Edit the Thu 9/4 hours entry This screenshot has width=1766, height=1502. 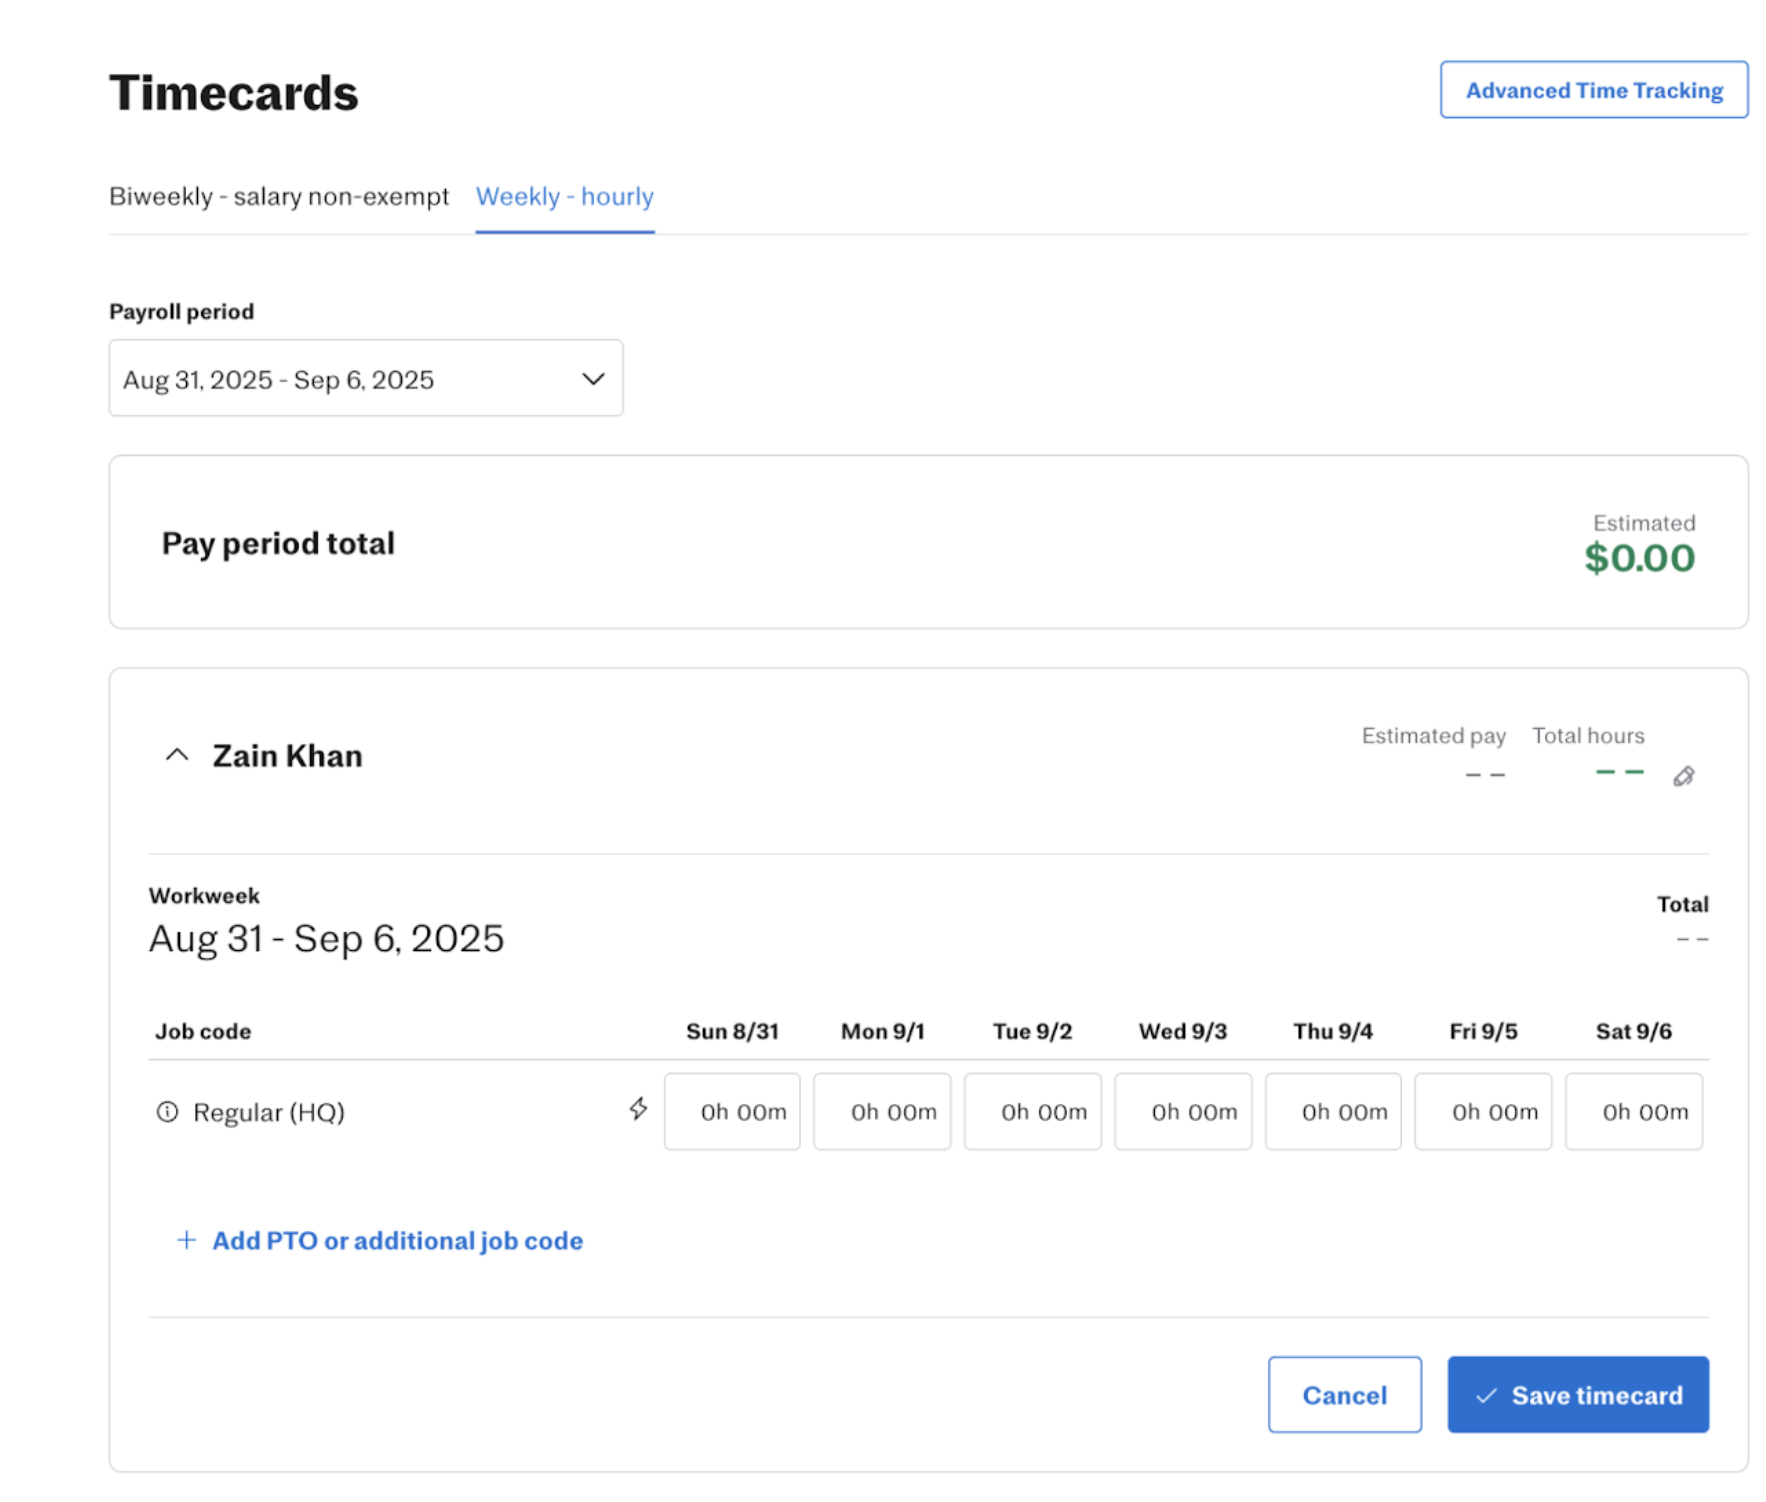tap(1332, 1111)
